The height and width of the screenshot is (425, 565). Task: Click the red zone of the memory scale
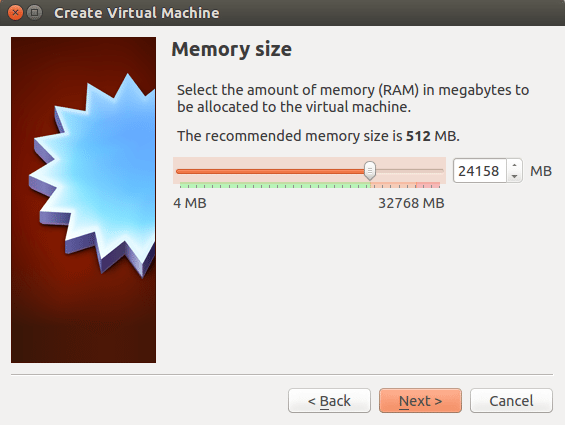click(x=428, y=186)
